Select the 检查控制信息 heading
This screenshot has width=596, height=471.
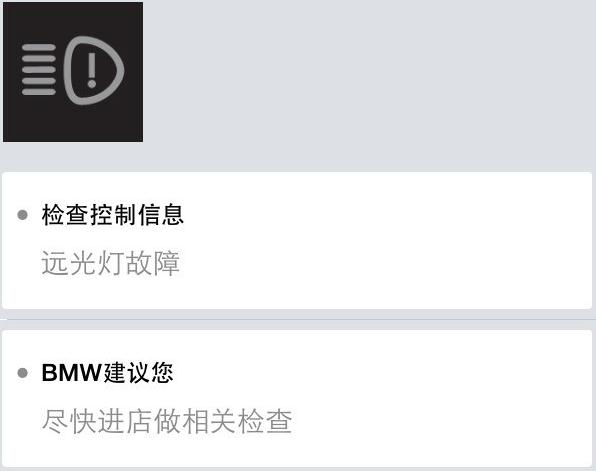point(113,214)
